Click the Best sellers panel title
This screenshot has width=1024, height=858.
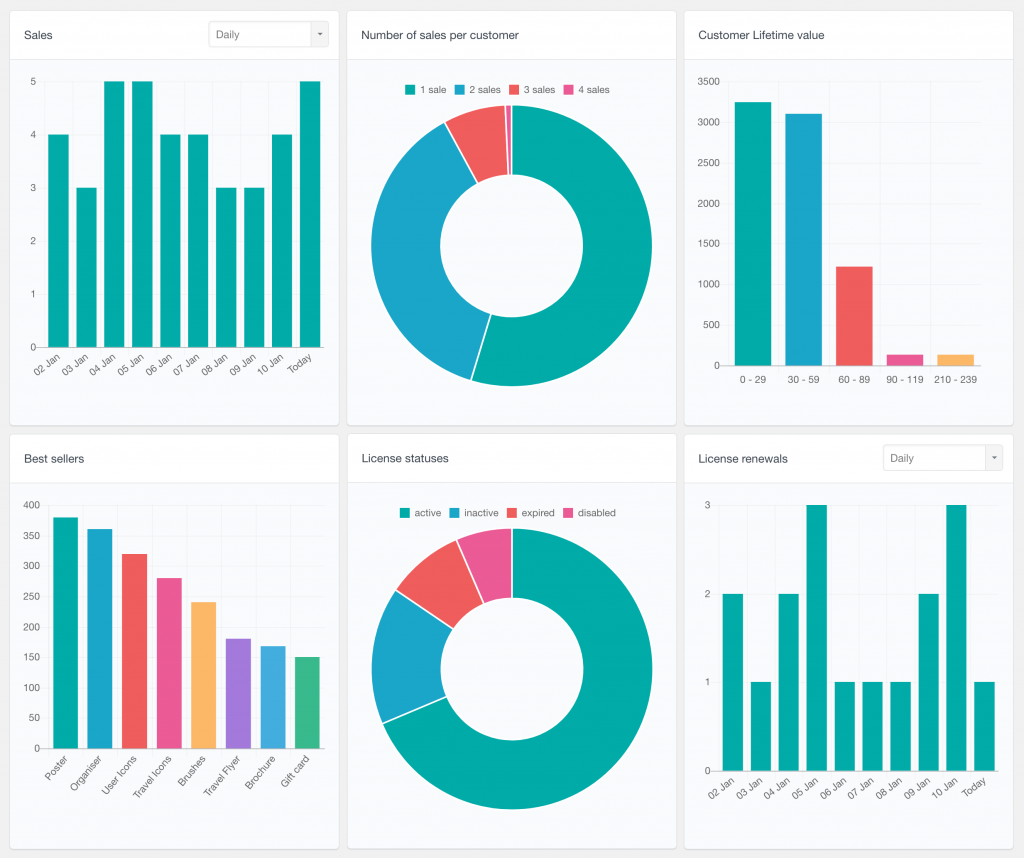click(x=54, y=458)
